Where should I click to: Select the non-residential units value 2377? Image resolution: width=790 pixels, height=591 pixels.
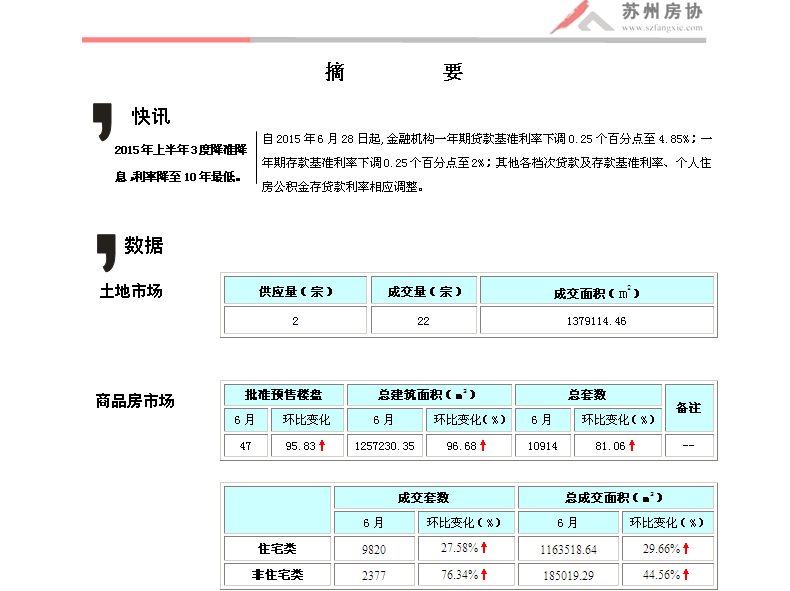pyautogui.click(x=374, y=575)
